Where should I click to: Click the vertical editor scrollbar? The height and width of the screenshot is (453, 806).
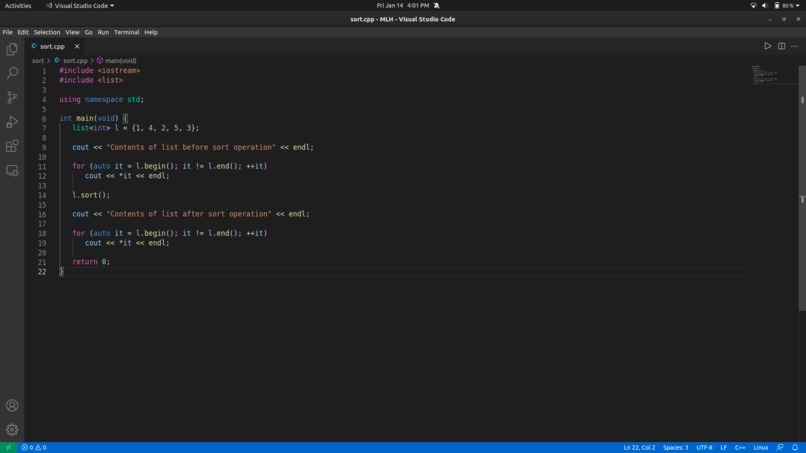(x=802, y=188)
